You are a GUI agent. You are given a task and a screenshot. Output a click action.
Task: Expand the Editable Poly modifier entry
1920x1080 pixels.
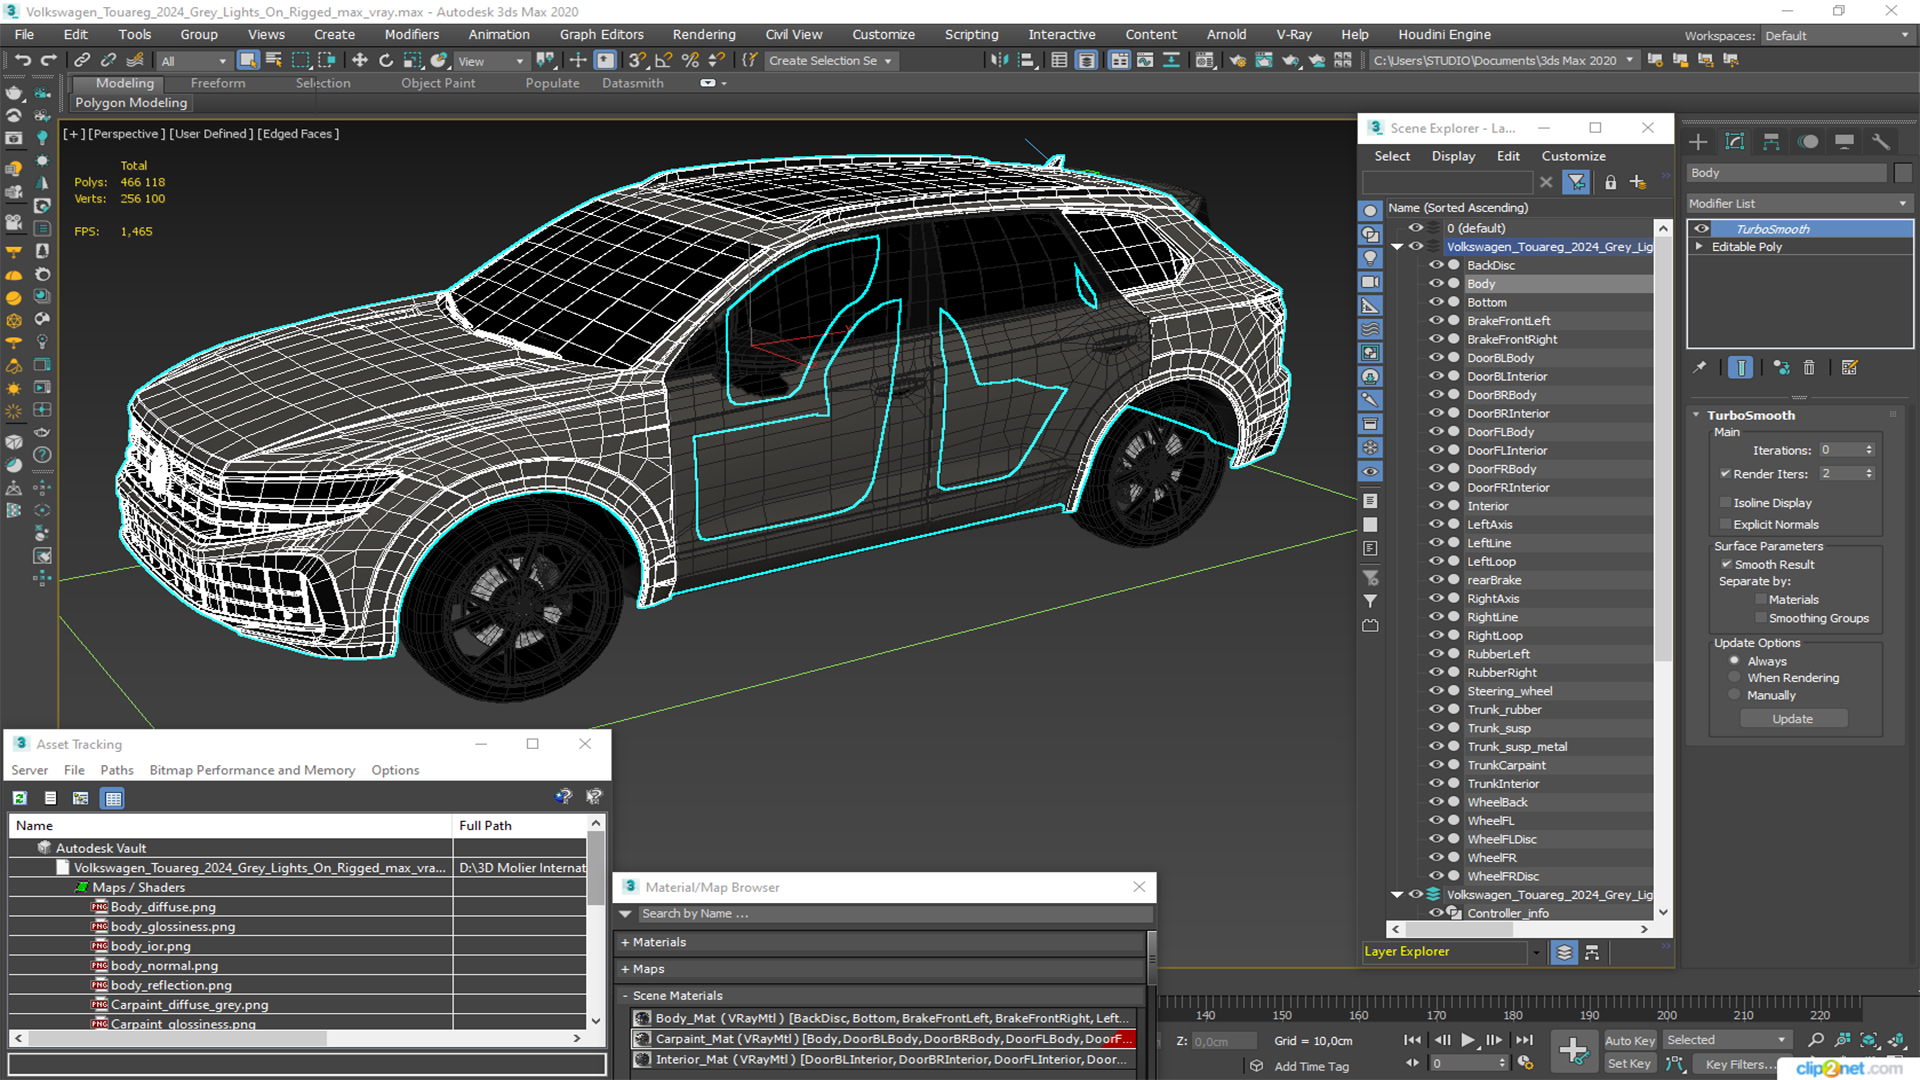[1699, 247]
